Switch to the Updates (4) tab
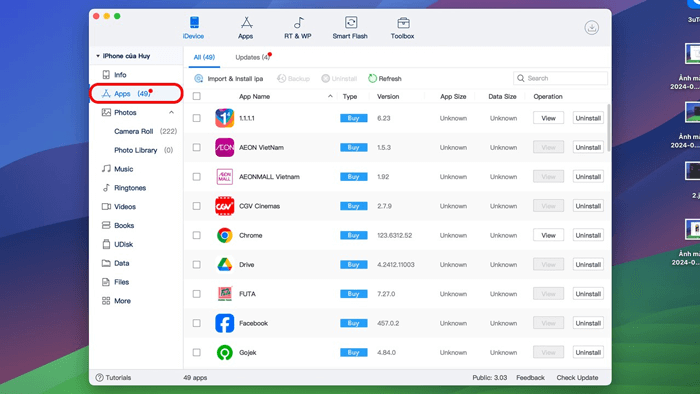The height and width of the screenshot is (394, 700). click(x=253, y=57)
